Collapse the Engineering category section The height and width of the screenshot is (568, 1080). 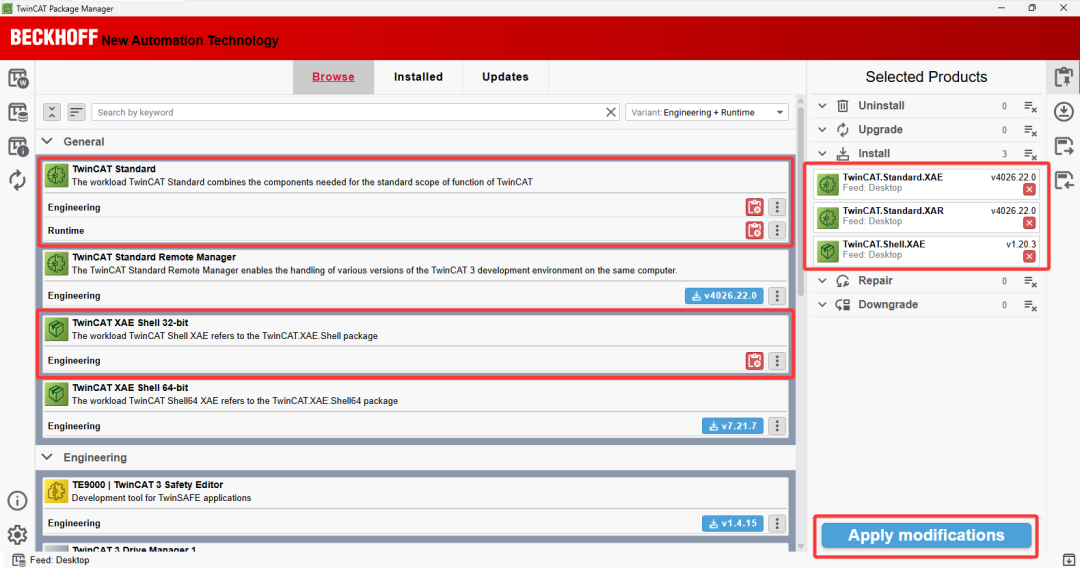[47, 457]
